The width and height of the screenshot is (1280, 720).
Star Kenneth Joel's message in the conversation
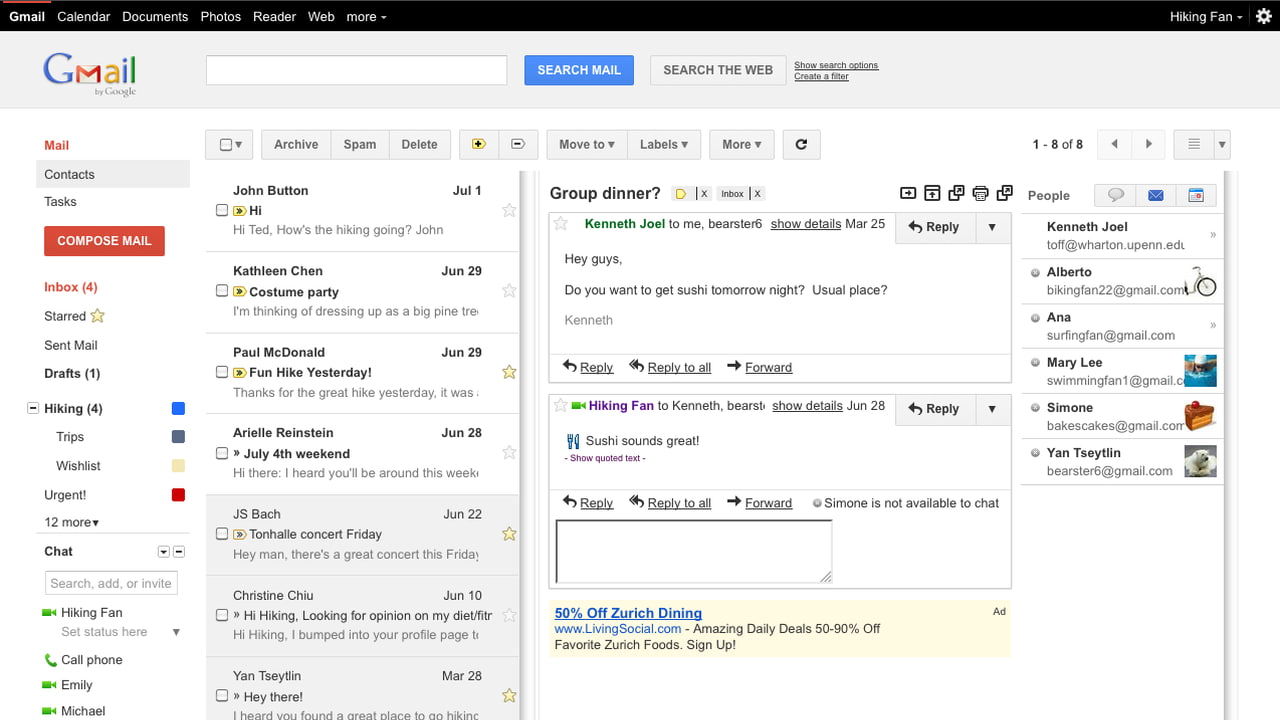pyautogui.click(x=561, y=223)
